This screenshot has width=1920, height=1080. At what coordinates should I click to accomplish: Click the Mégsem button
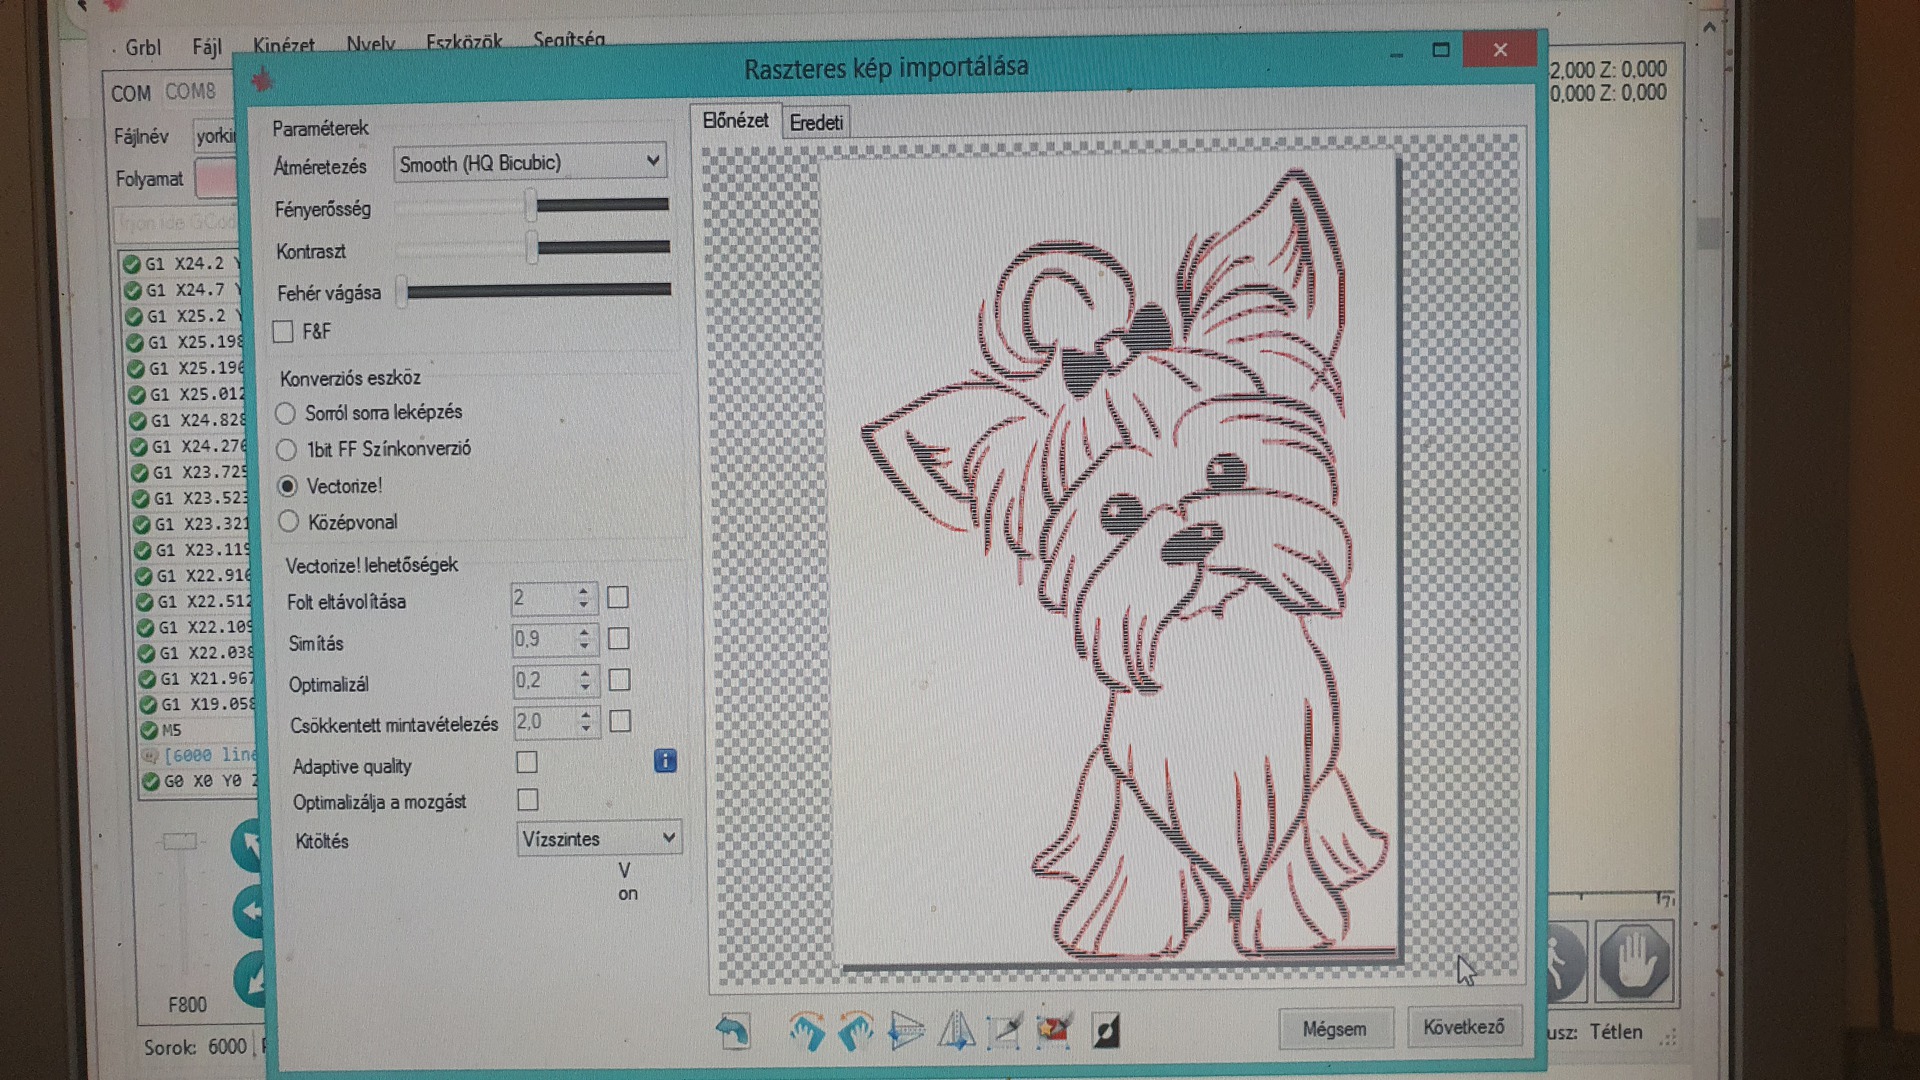(1334, 1029)
